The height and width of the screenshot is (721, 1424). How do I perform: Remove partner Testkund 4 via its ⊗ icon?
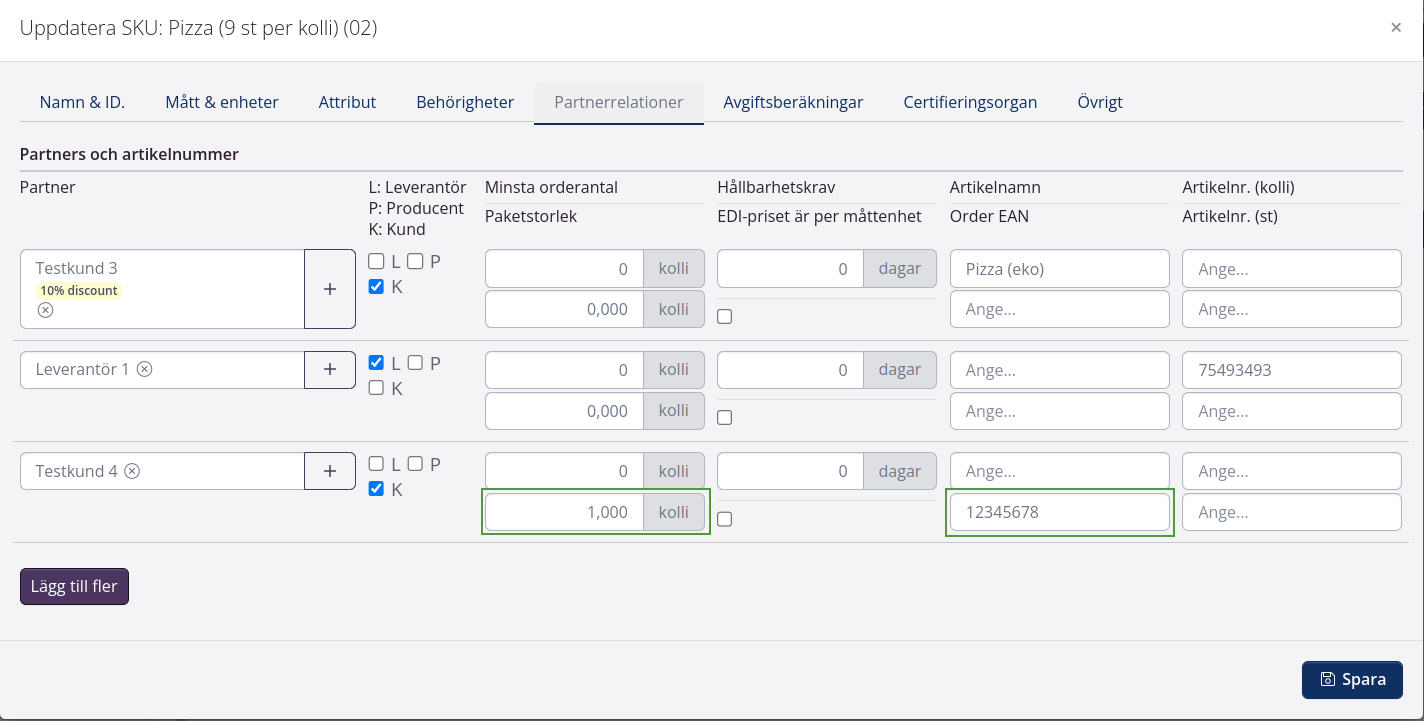[132, 471]
